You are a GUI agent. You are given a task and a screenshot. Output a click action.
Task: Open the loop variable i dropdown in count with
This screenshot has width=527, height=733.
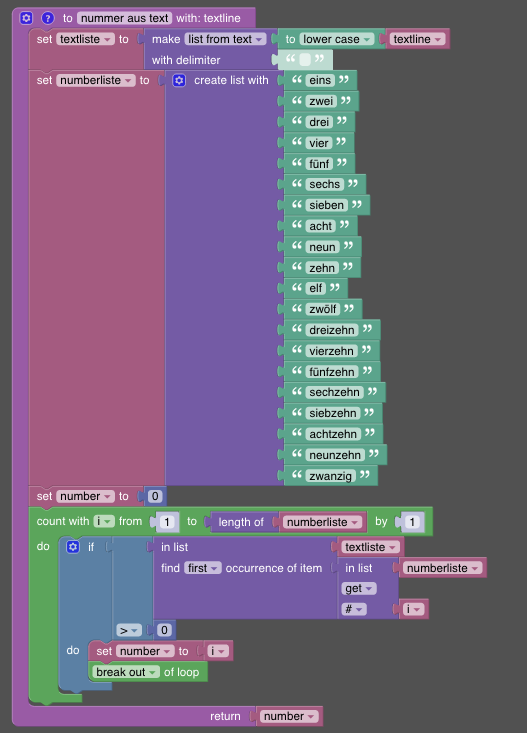(x=104, y=521)
